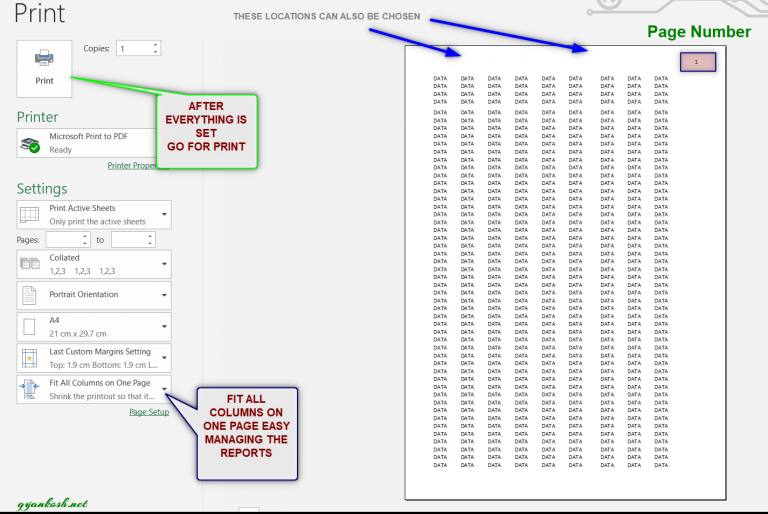Increase copies with the up spinner arrow
Screen dimensions: 768x514
156,45
